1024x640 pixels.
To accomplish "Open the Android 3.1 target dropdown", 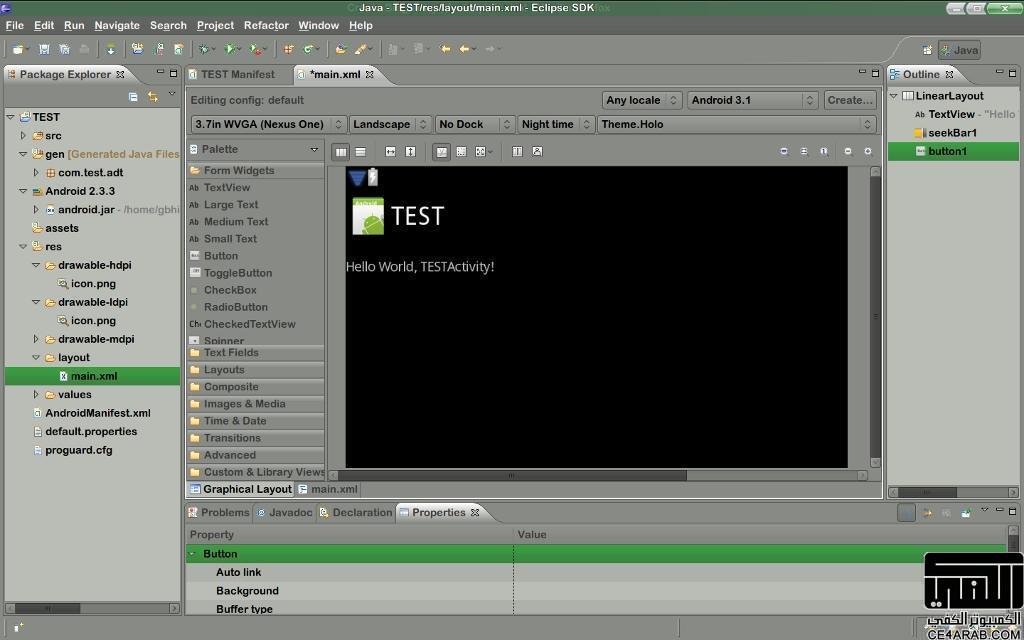I will pyautogui.click(x=753, y=100).
